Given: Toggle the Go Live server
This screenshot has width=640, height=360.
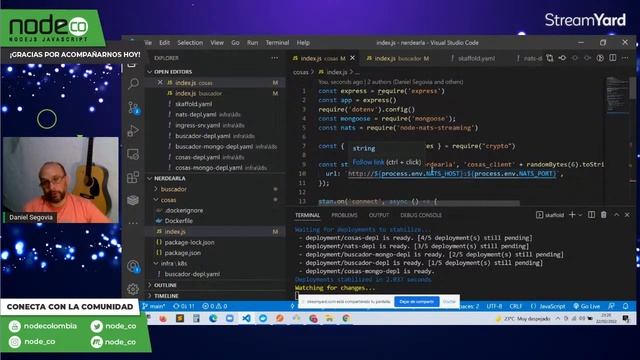Looking at the screenshot, I should (587, 306).
